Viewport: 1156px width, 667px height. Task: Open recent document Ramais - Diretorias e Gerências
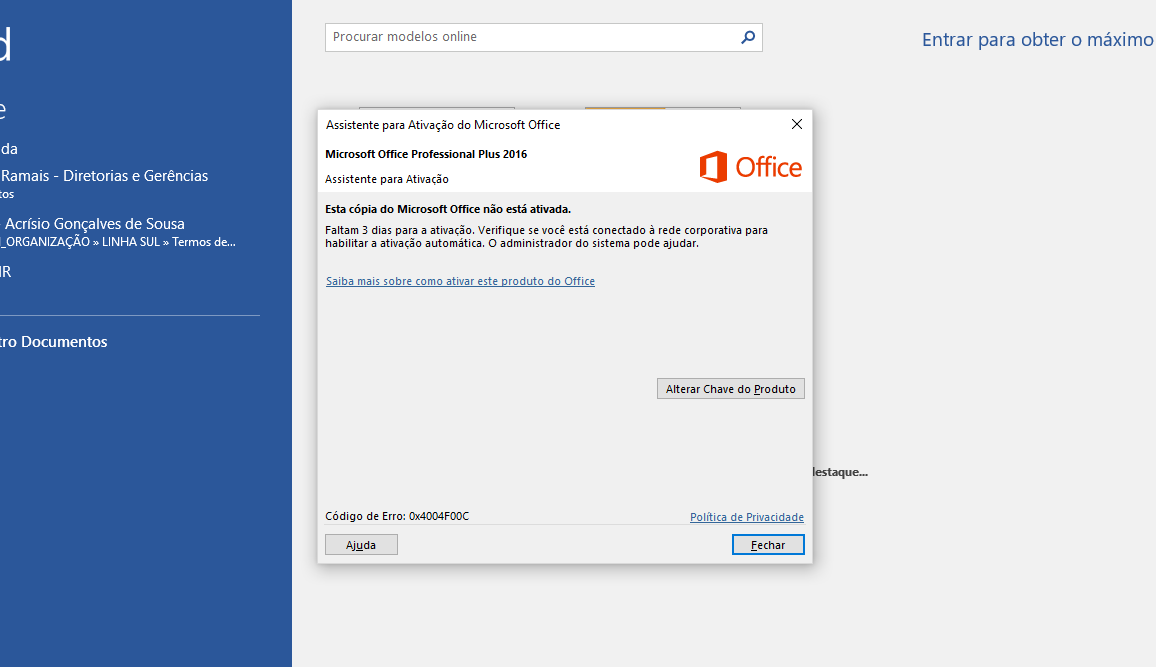pos(104,184)
